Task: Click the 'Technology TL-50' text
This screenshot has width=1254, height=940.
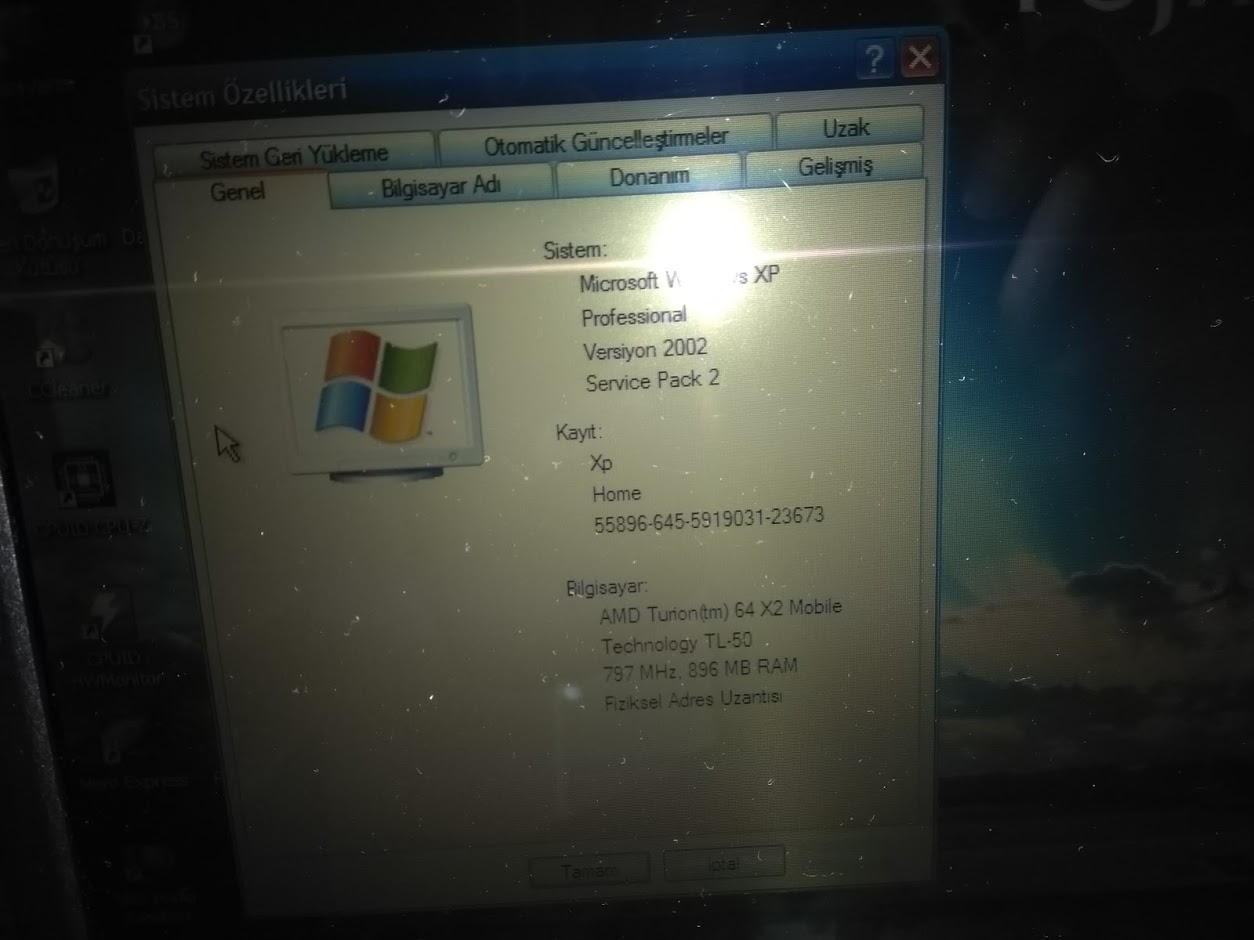Action: (x=676, y=643)
